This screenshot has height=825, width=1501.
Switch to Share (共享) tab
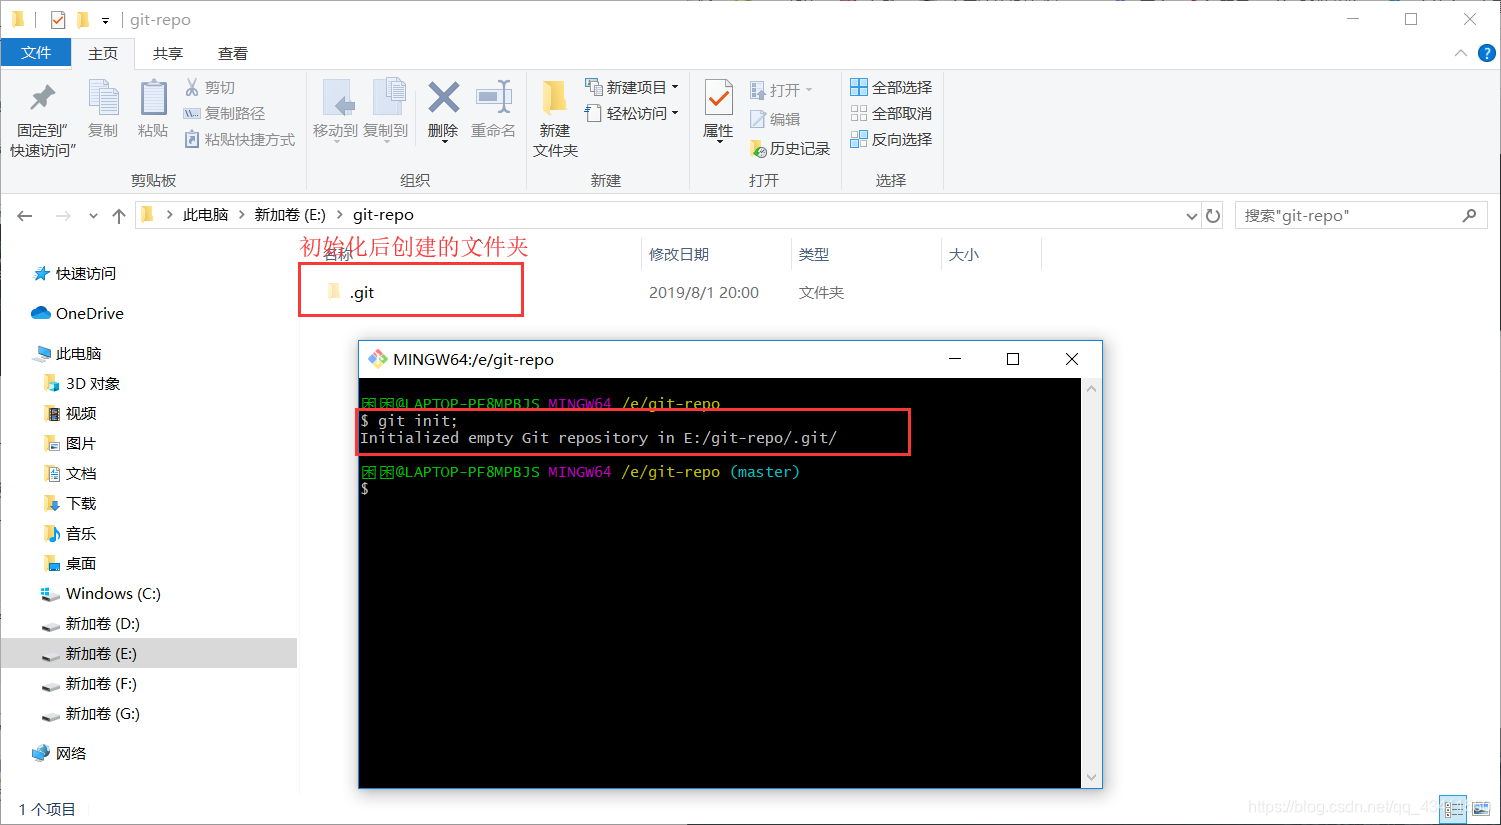pyautogui.click(x=168, y=53)
